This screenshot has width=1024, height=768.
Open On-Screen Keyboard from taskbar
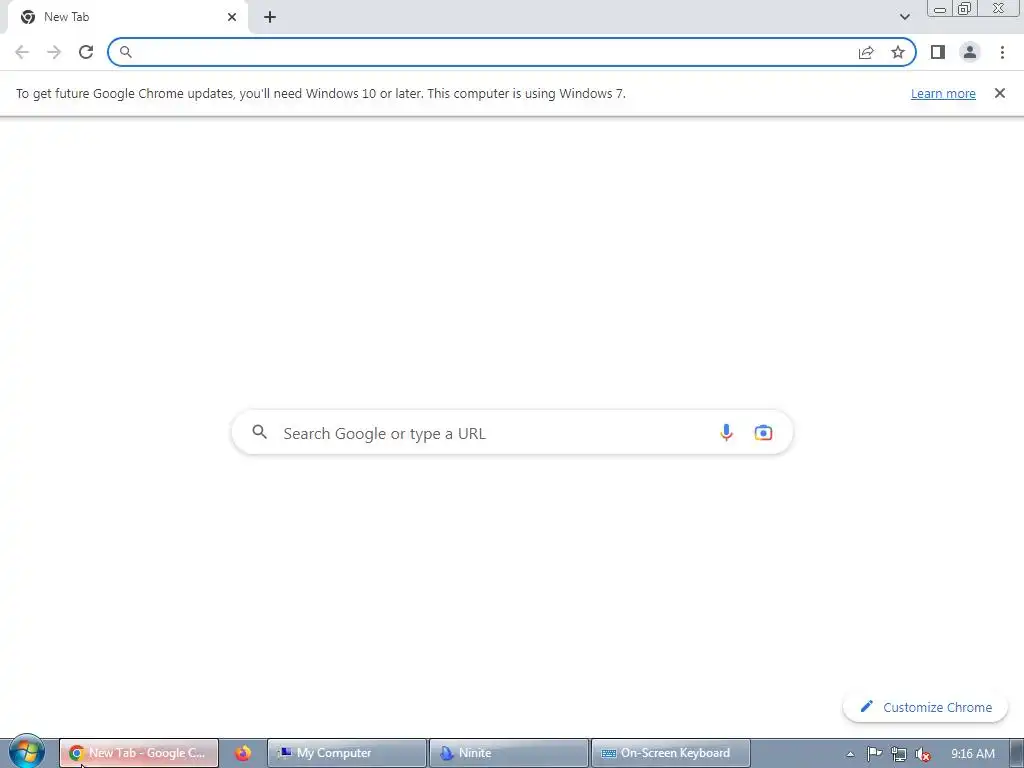click(x=671, y=753)
